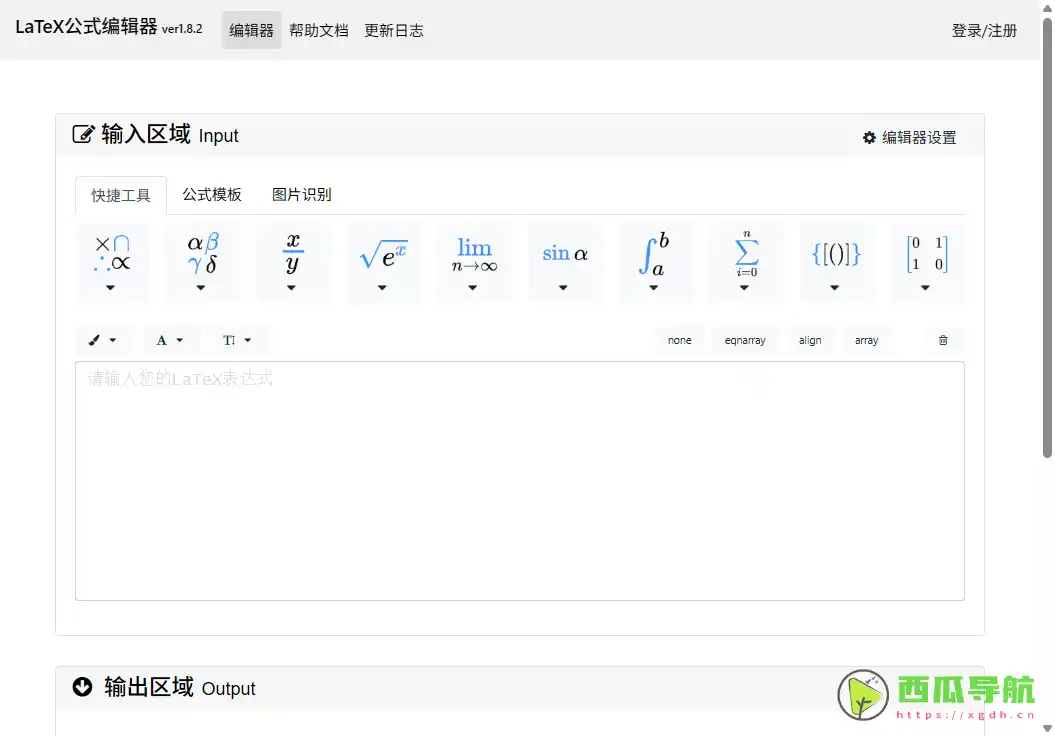Select the summation Σ template
1055x736 pixels.
pyautogui.click(x=745, y=258)
